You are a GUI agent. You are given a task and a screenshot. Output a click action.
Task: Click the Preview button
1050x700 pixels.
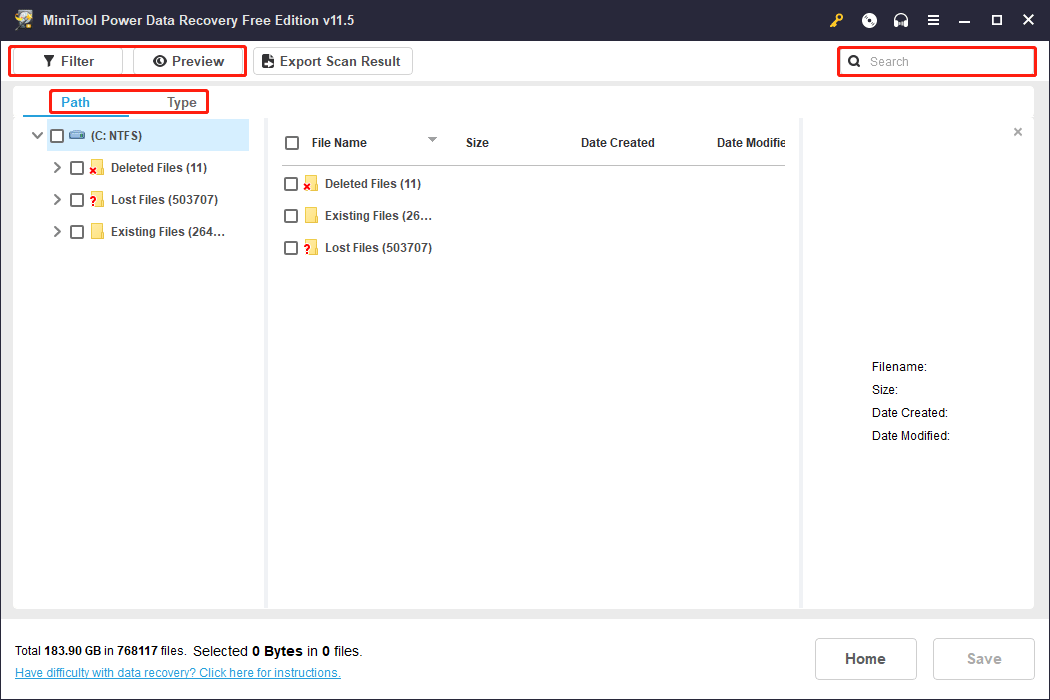pyautogui.click(x=188, y=61)
